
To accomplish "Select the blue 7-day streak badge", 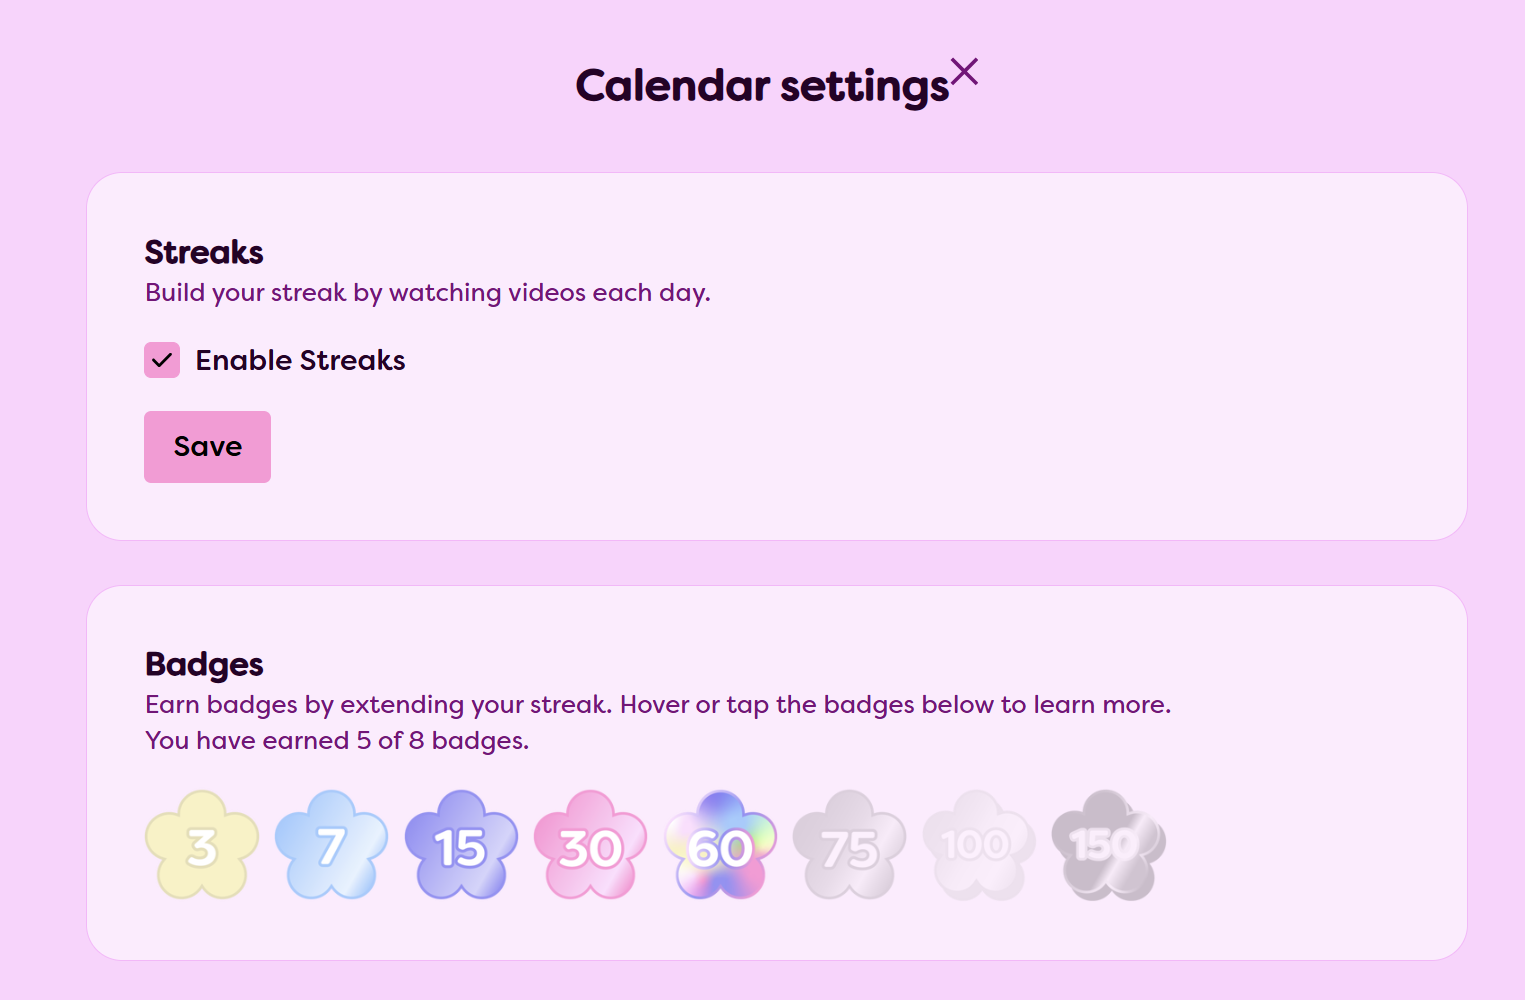I will tap(331, 846).
